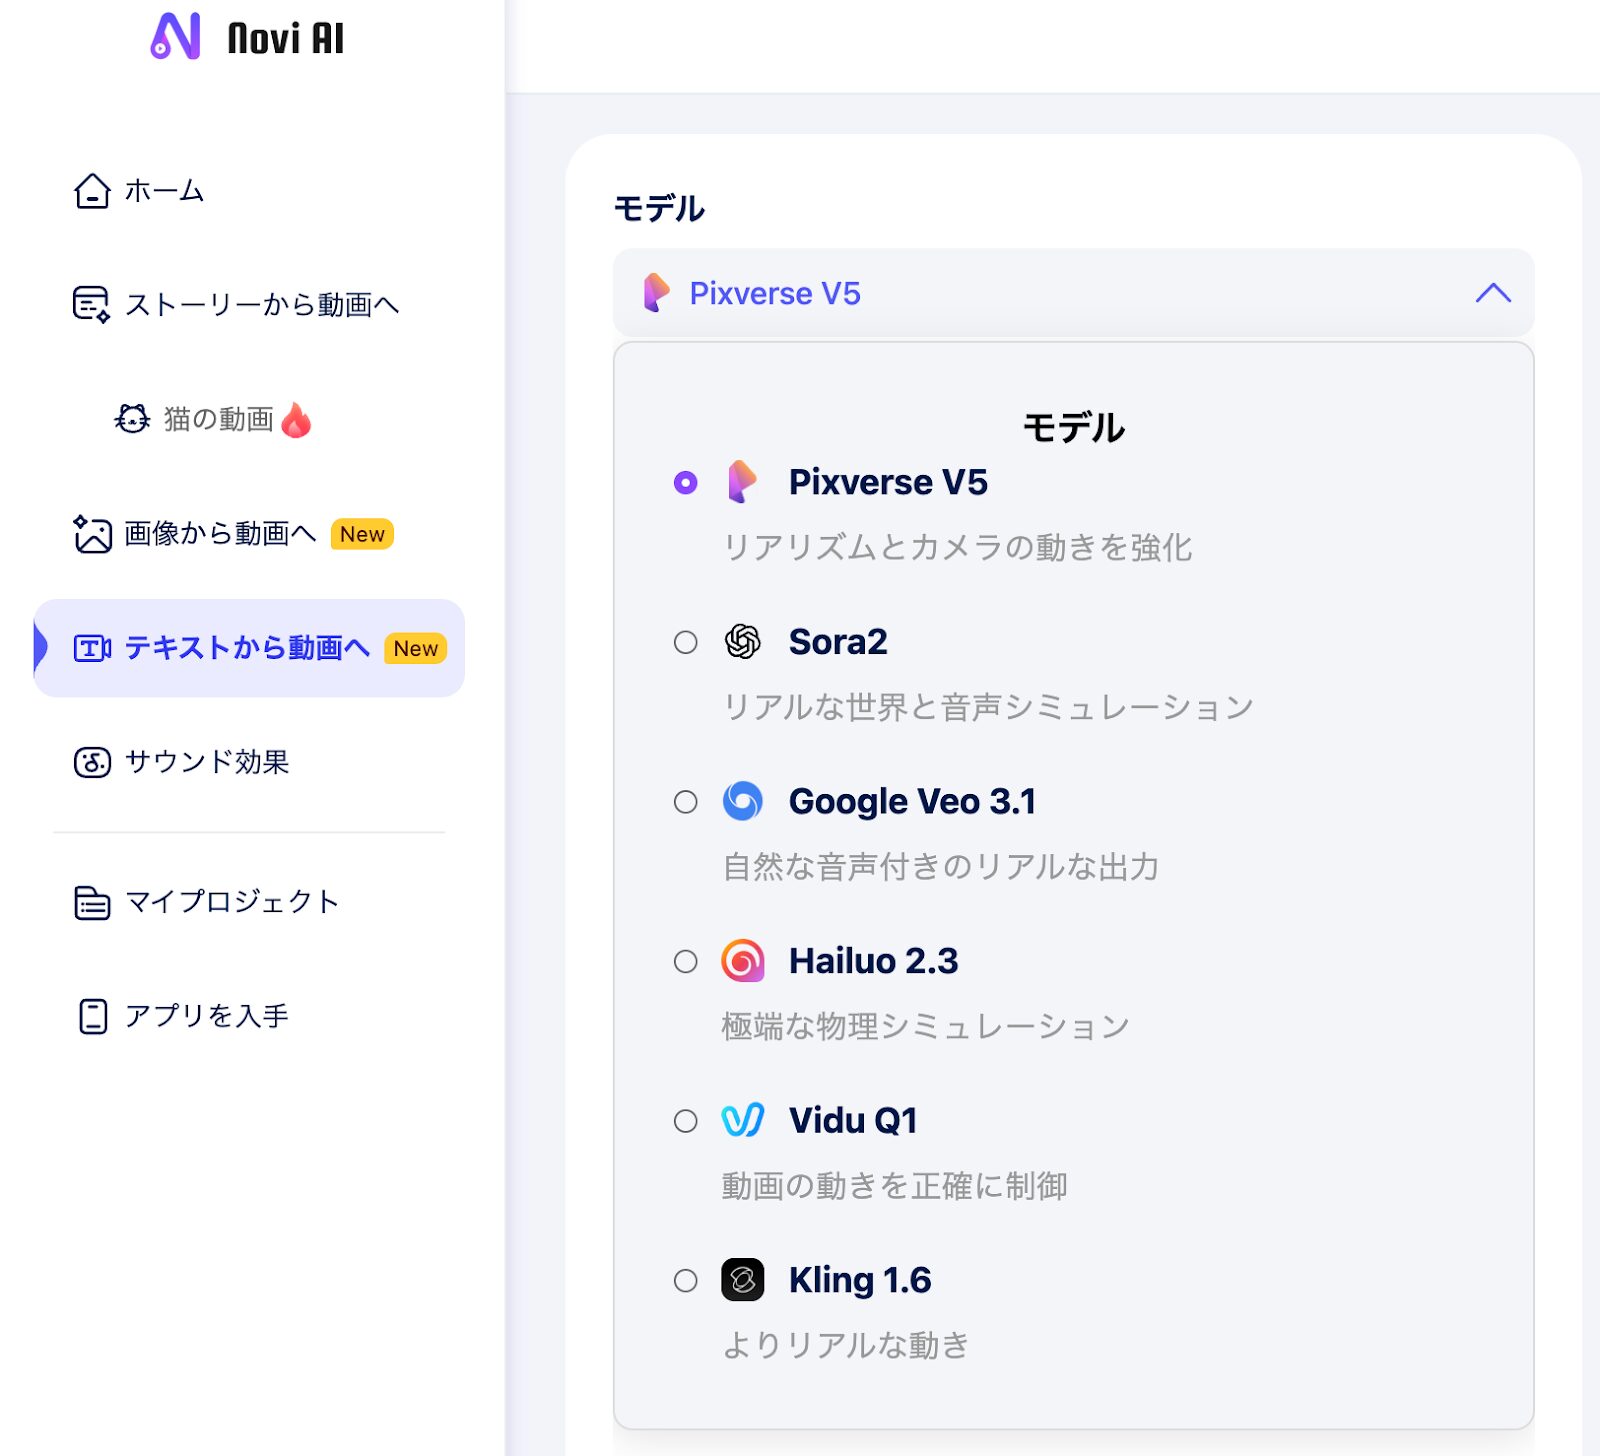This screenshot has height=1456, width=1600.
Task: Go to 画像から動画へ menu item
Action: [x=220, y=534]
